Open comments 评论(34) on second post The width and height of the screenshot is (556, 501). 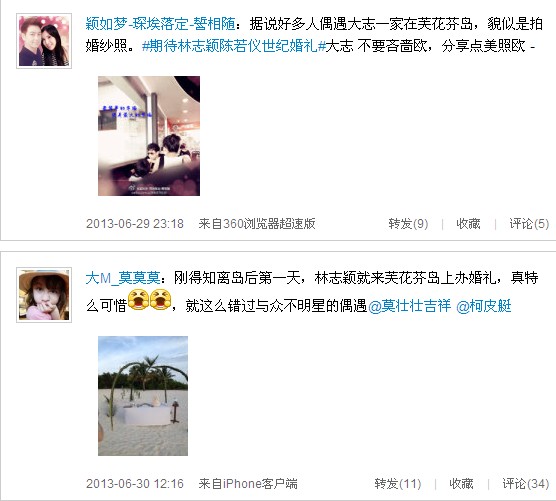tap(526, 484)
